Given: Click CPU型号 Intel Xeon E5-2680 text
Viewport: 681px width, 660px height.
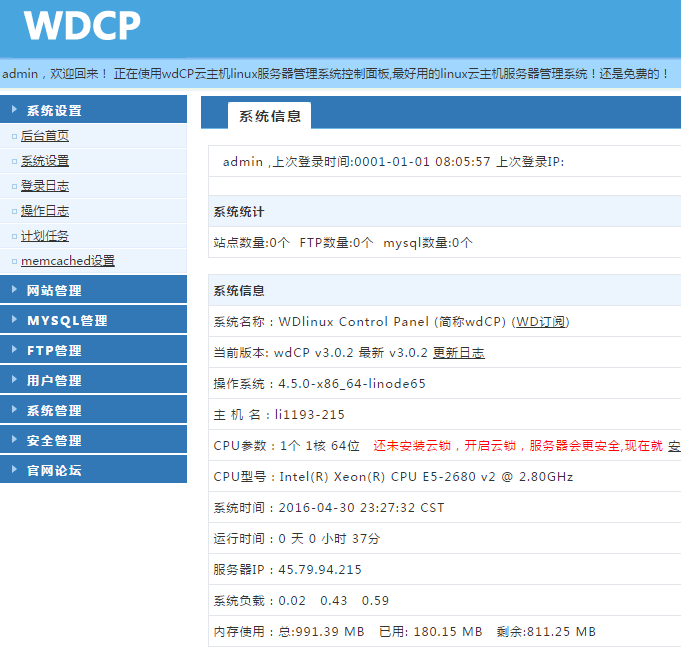Looking at the screenshot, I should click(393, 477).
